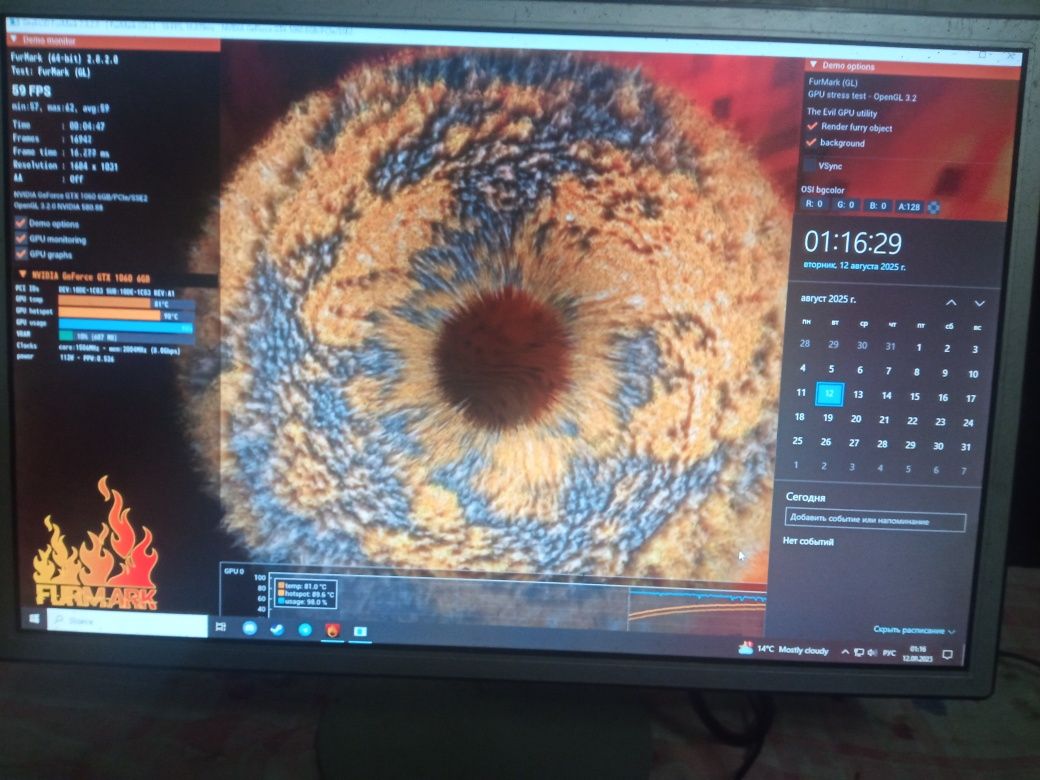
Task: Click the taskbar clock showing 01:16
Action: (x=919, y=654)
